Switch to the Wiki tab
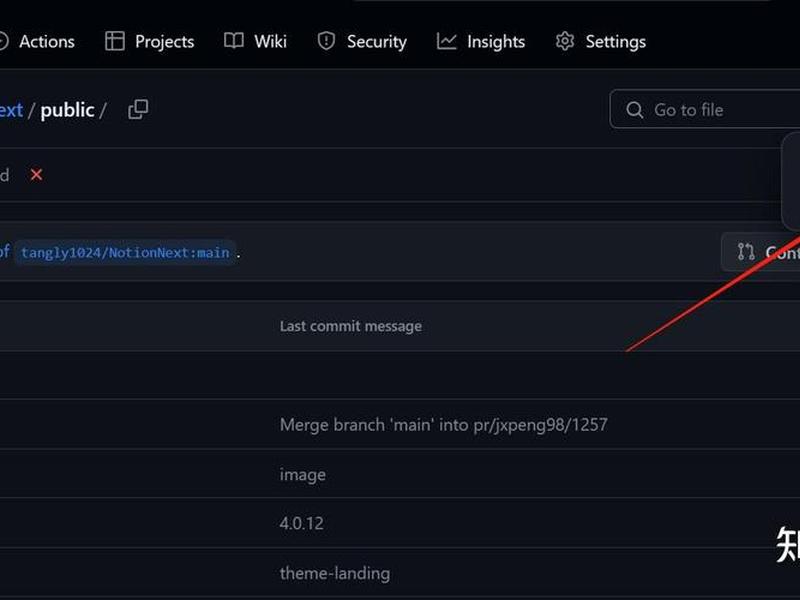The height and width of the screenshot is (600, 800). (x=255, y=41)
